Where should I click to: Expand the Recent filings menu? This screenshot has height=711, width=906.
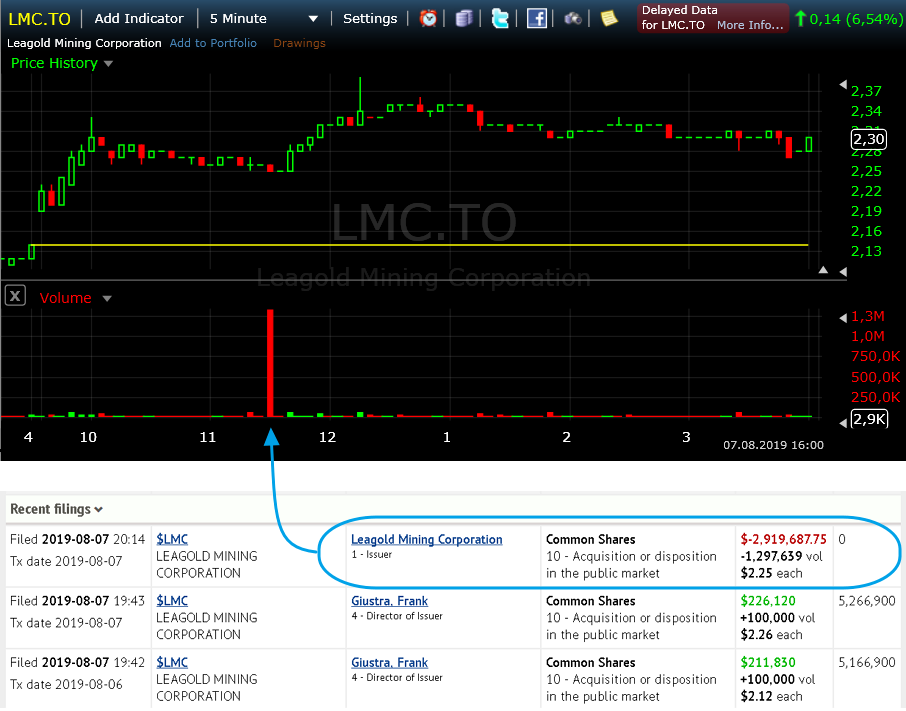tap(56, 509)
